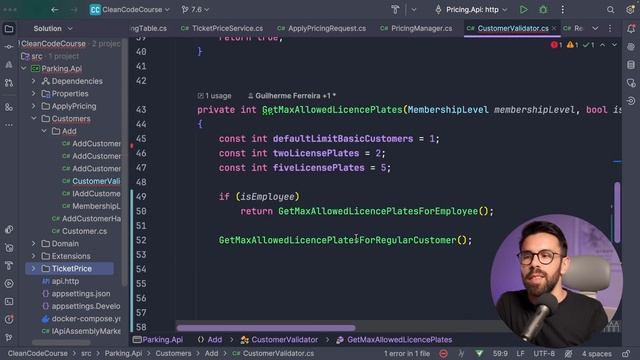Viewport: 640px width, 360px height.
Task: Click the error count indicator in editor
Action: pyautogui.click(x=556, y=45)
